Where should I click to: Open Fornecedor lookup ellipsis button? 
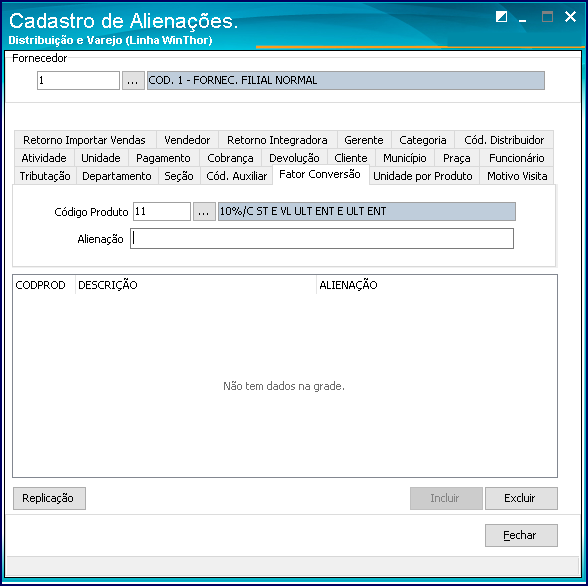point(133,81)
